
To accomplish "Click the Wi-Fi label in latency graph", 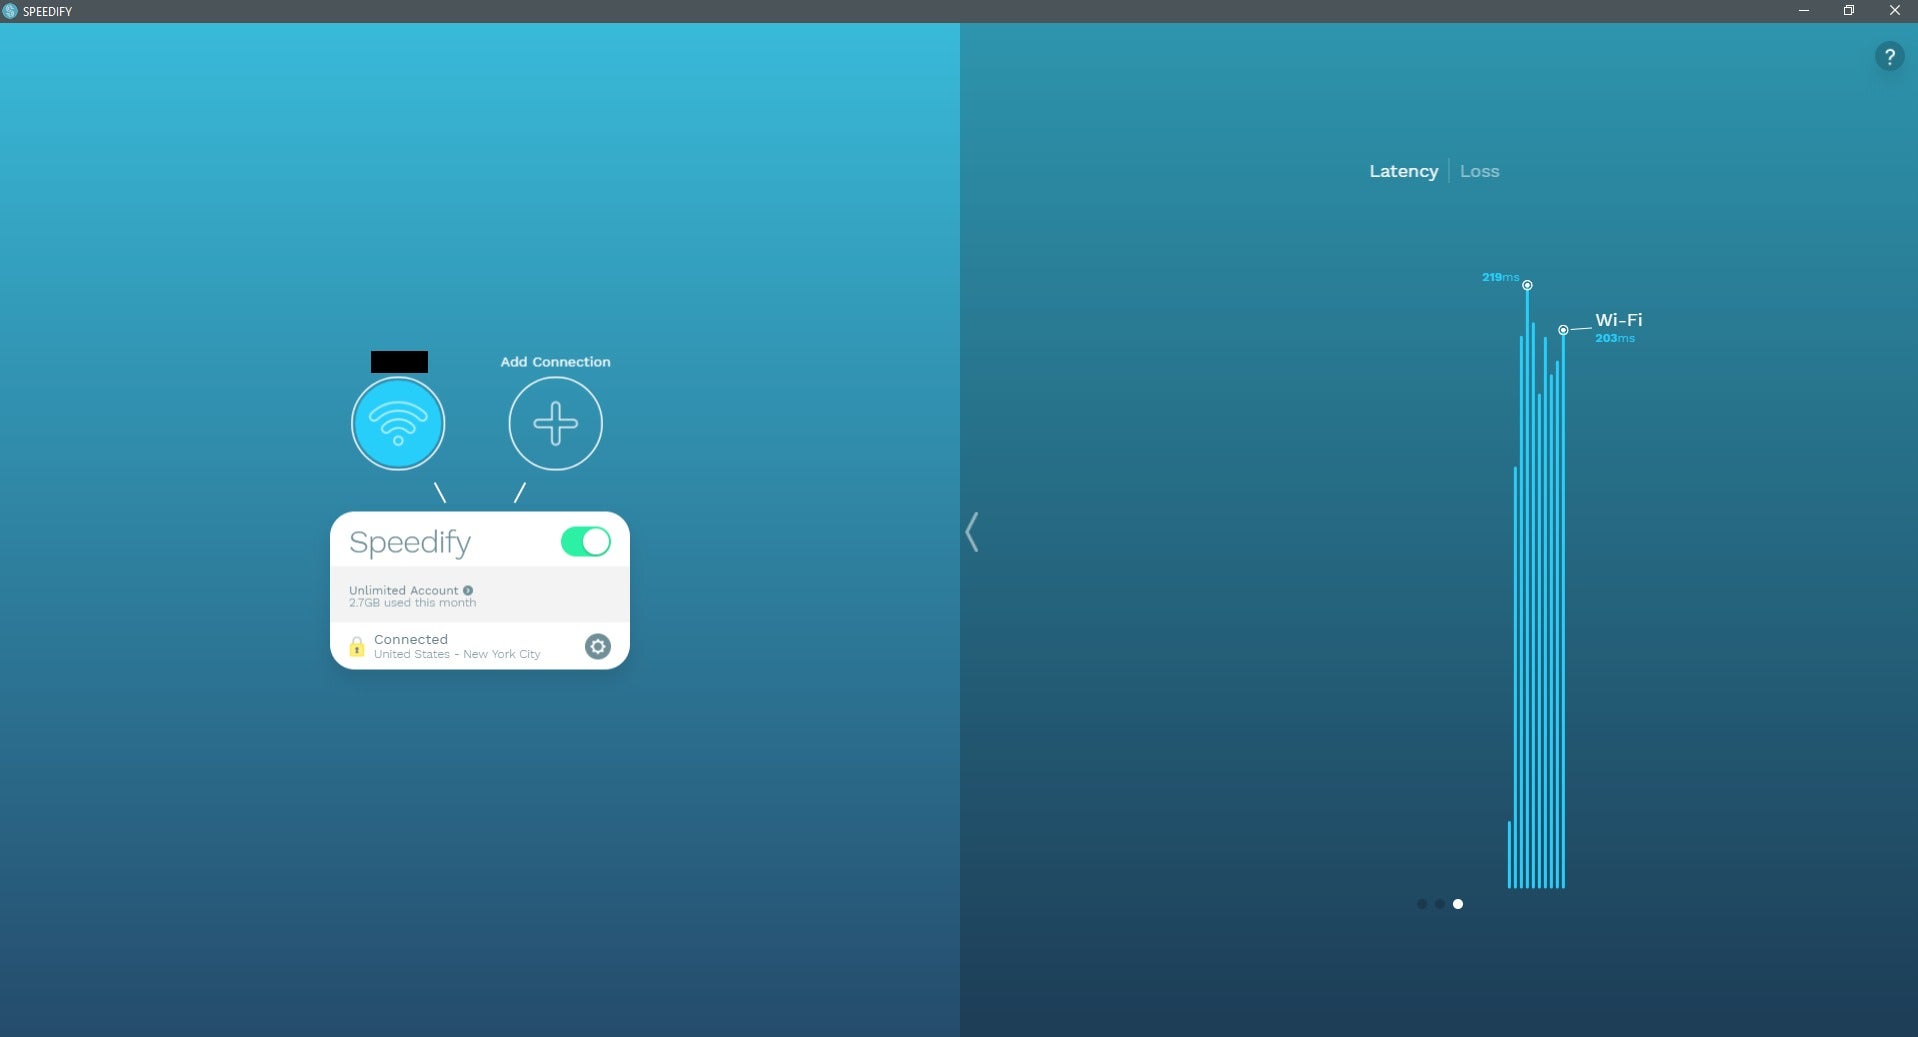I will [1618, 320].
